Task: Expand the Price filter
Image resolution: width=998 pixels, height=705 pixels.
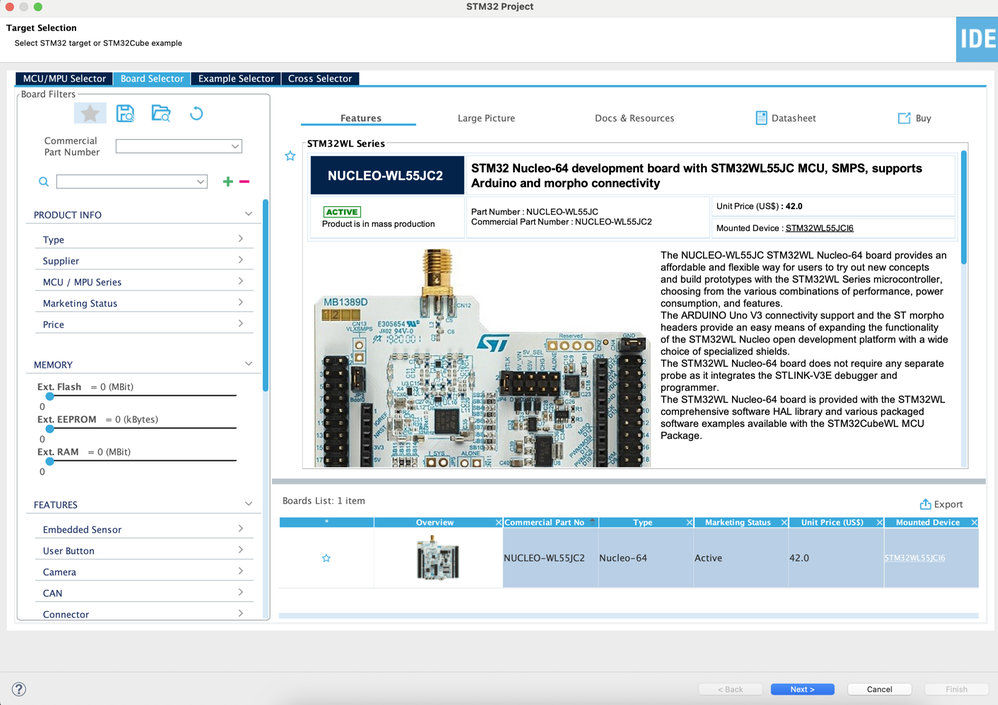Action: pos(241,323)
